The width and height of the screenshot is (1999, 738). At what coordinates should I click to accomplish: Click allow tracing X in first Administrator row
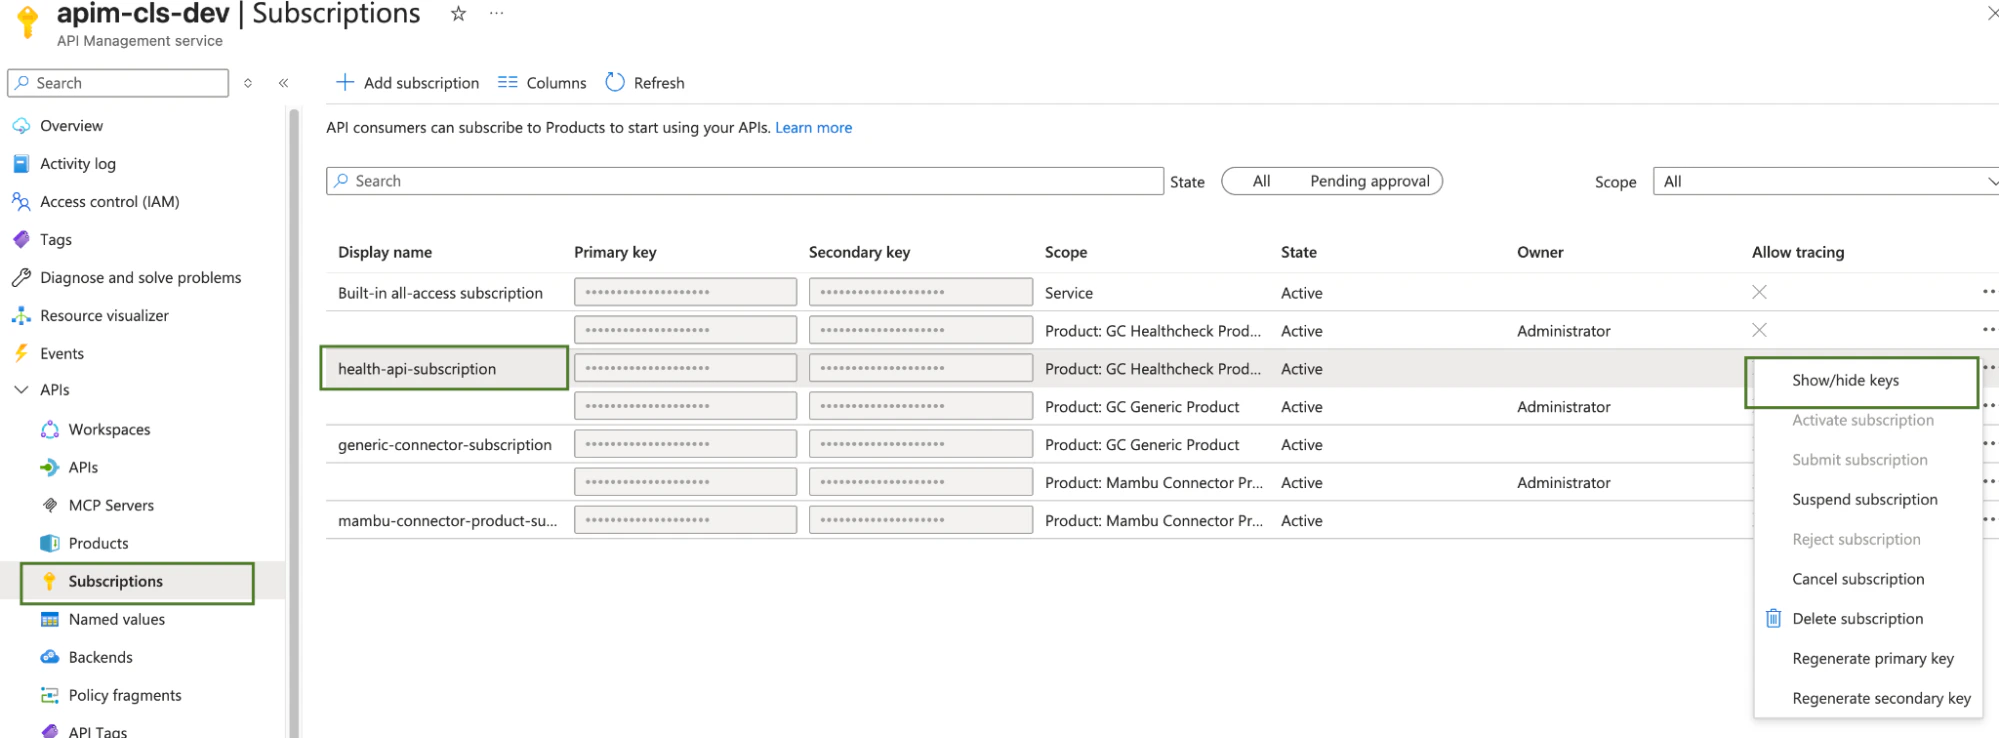coord(1760,330)
